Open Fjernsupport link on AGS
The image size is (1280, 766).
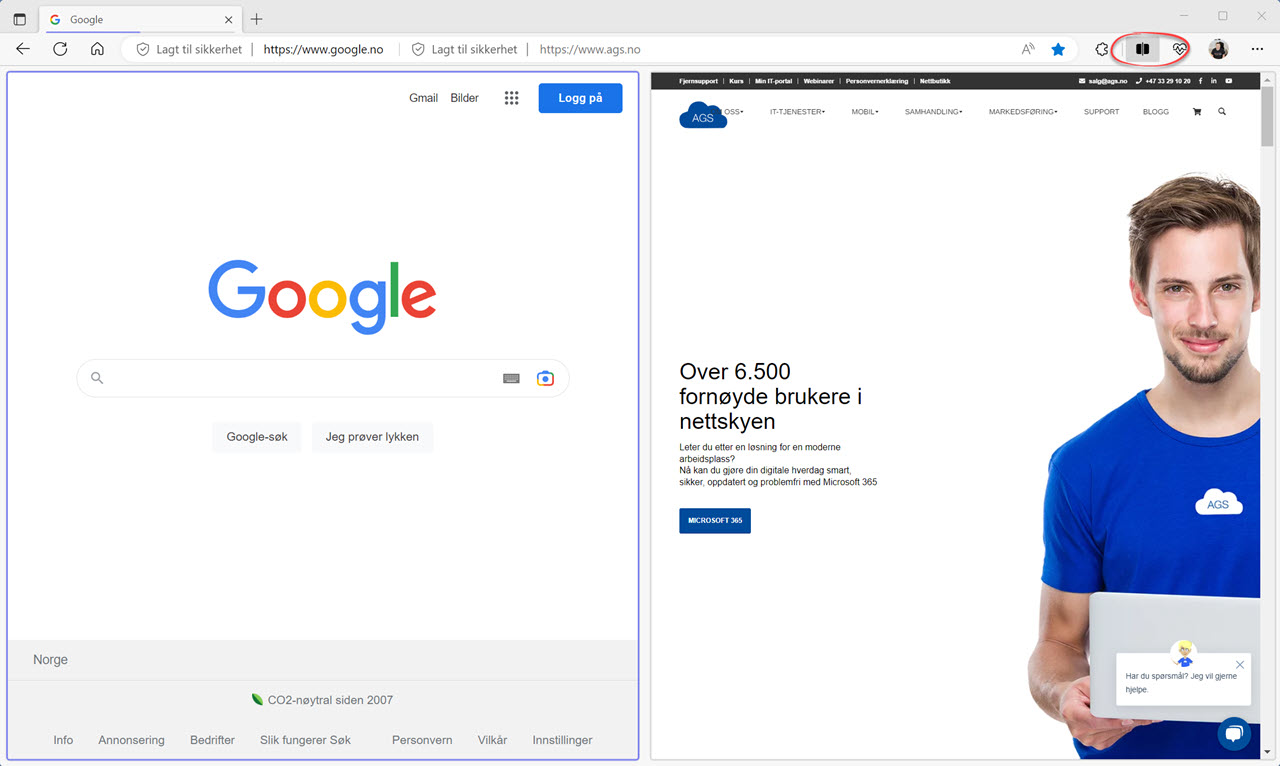698,81
